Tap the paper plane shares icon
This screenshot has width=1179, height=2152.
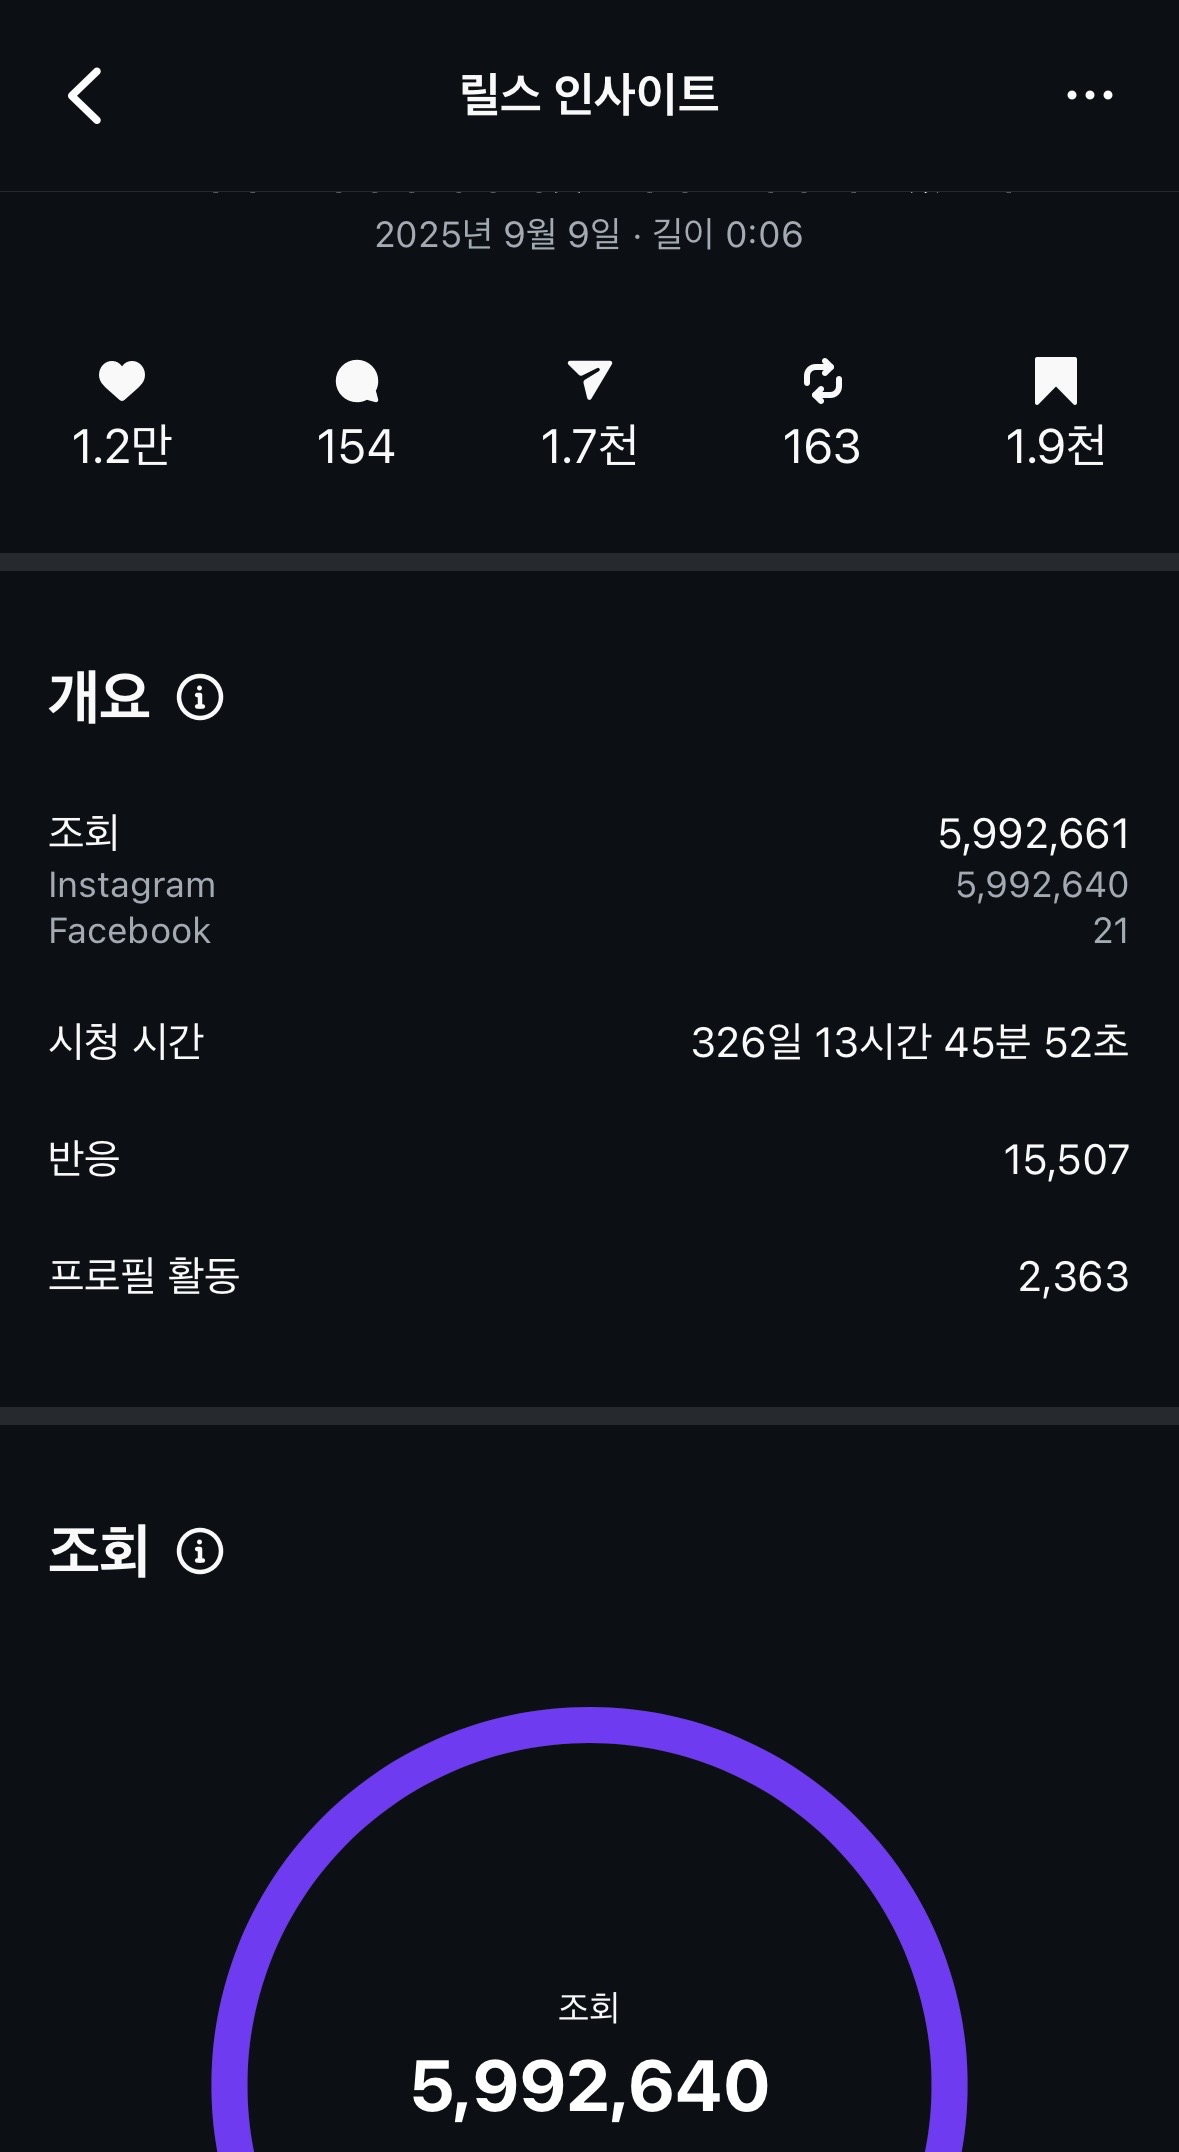(589, 381)
